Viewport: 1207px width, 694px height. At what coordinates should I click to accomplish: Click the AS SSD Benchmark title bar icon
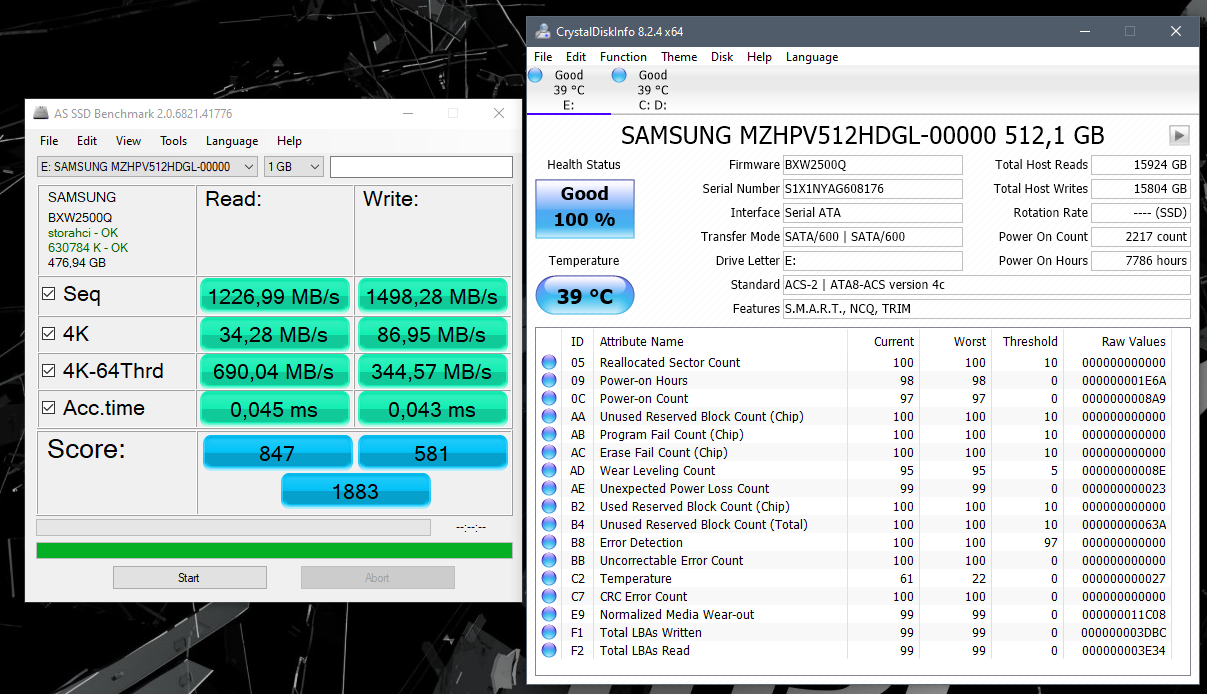pyautogui.click(x=40, y=113)
